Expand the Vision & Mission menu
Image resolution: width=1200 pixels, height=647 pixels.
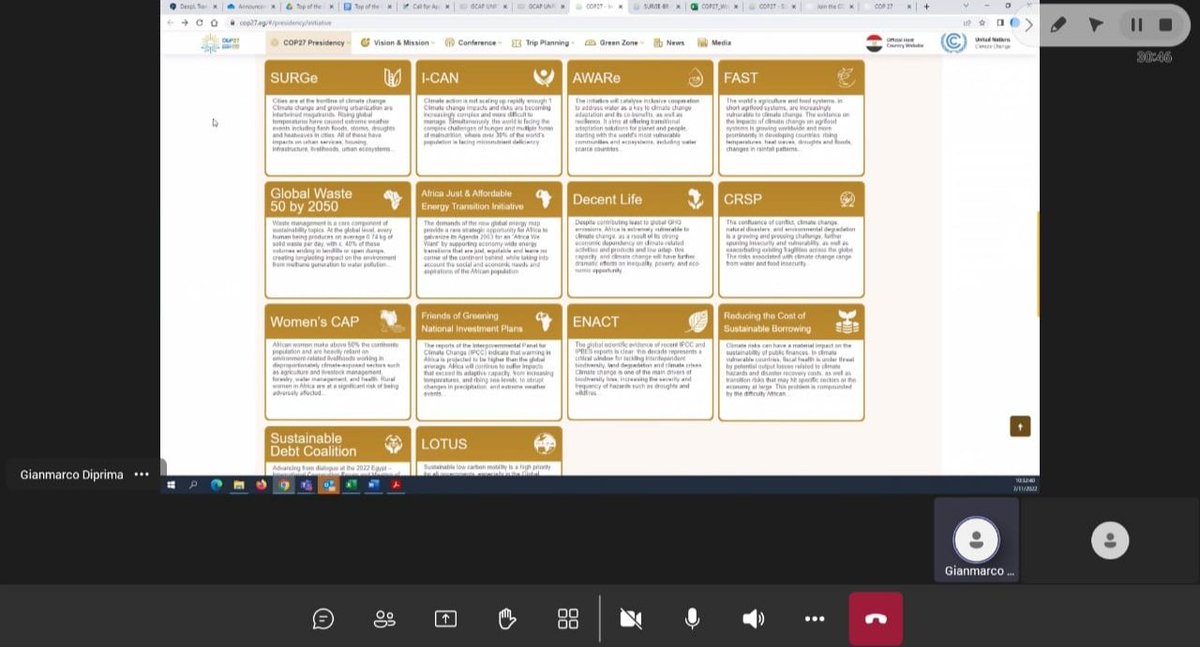click(x=398, y=43)
